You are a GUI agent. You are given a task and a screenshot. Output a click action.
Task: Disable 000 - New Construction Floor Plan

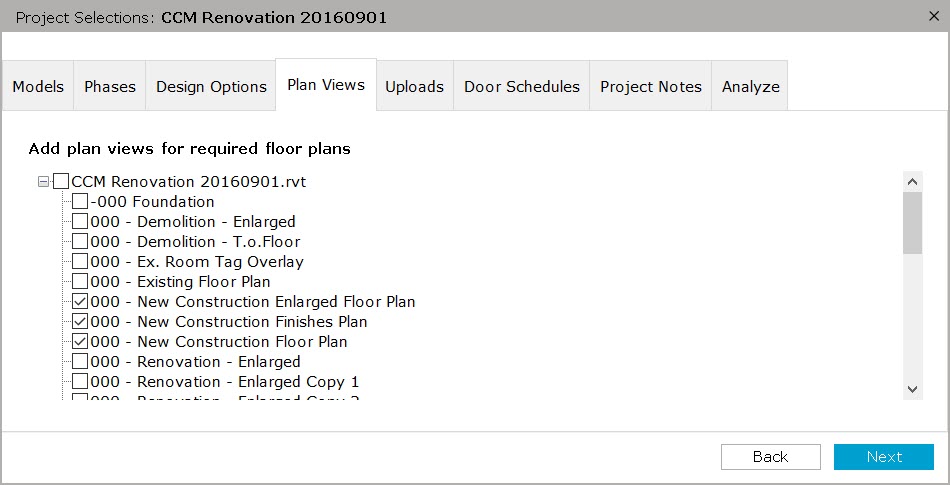tap(80, 341)
